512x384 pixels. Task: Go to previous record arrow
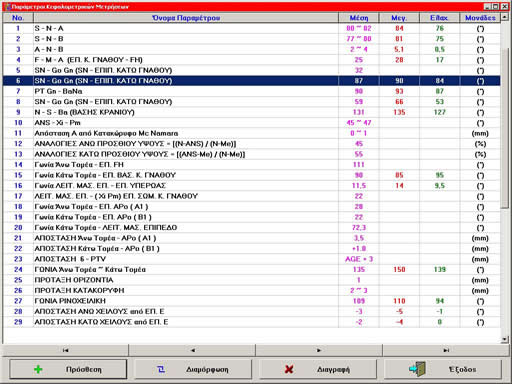tap(192, 350)
